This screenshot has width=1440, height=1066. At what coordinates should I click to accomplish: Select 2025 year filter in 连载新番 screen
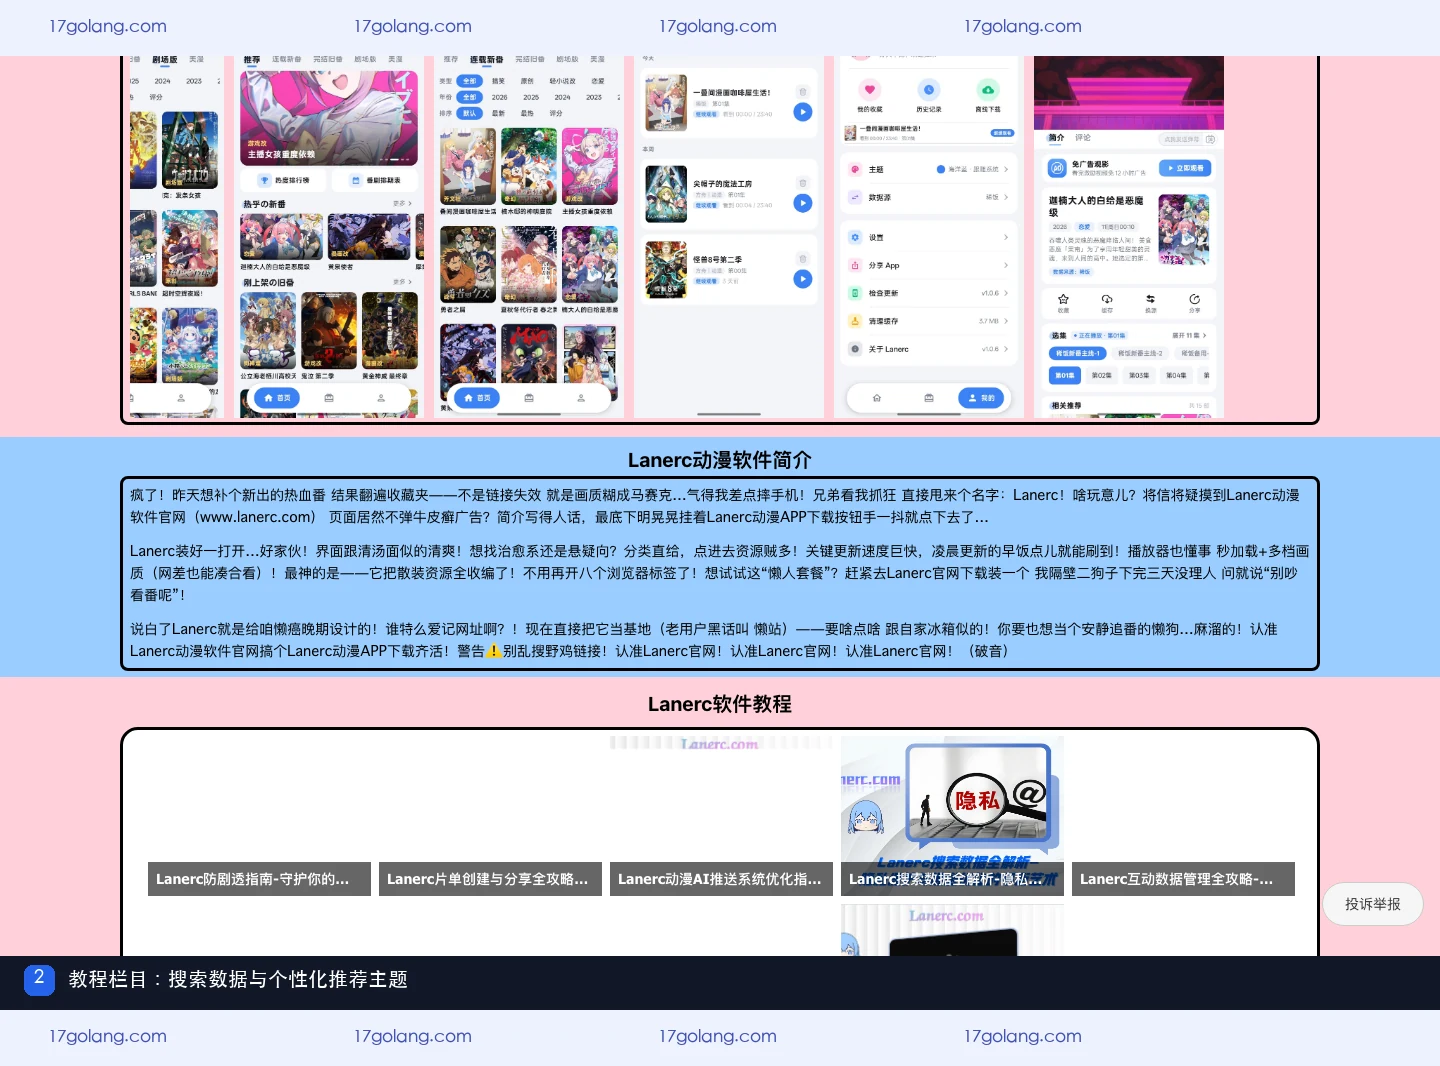pos(531,97)
